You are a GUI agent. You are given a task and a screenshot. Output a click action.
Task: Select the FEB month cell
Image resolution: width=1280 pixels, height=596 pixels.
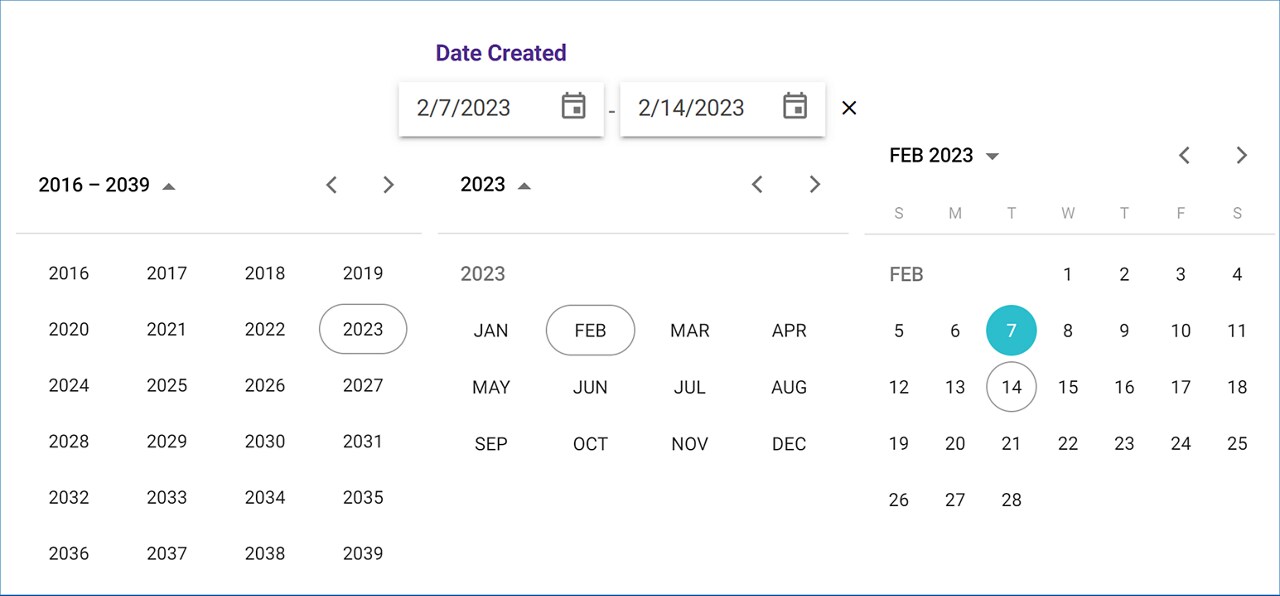click(x=590, y=330)
